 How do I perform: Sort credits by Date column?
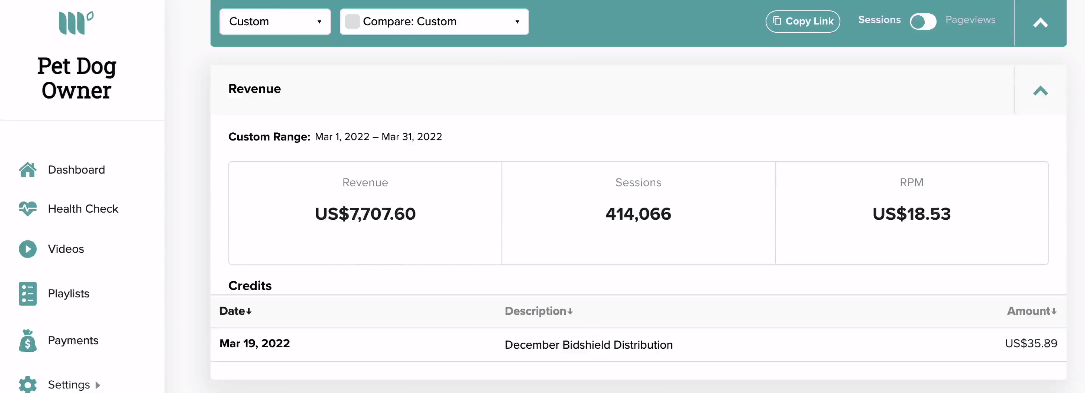[x=235, y=311]
